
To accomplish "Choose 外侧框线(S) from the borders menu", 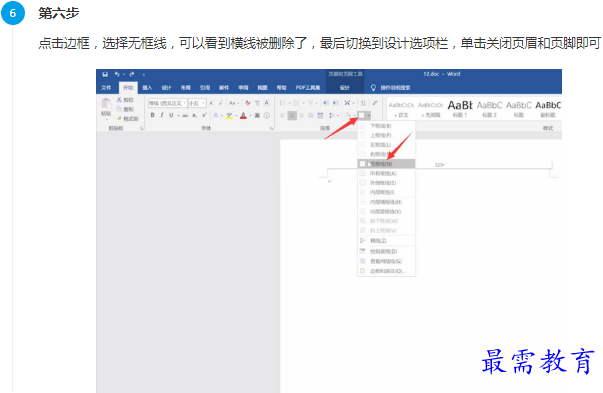I will 386,183.
